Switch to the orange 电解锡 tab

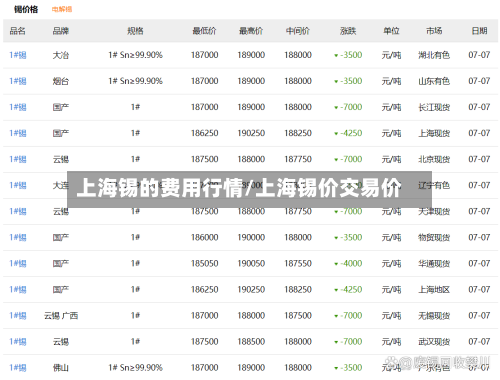pos(62,9)
